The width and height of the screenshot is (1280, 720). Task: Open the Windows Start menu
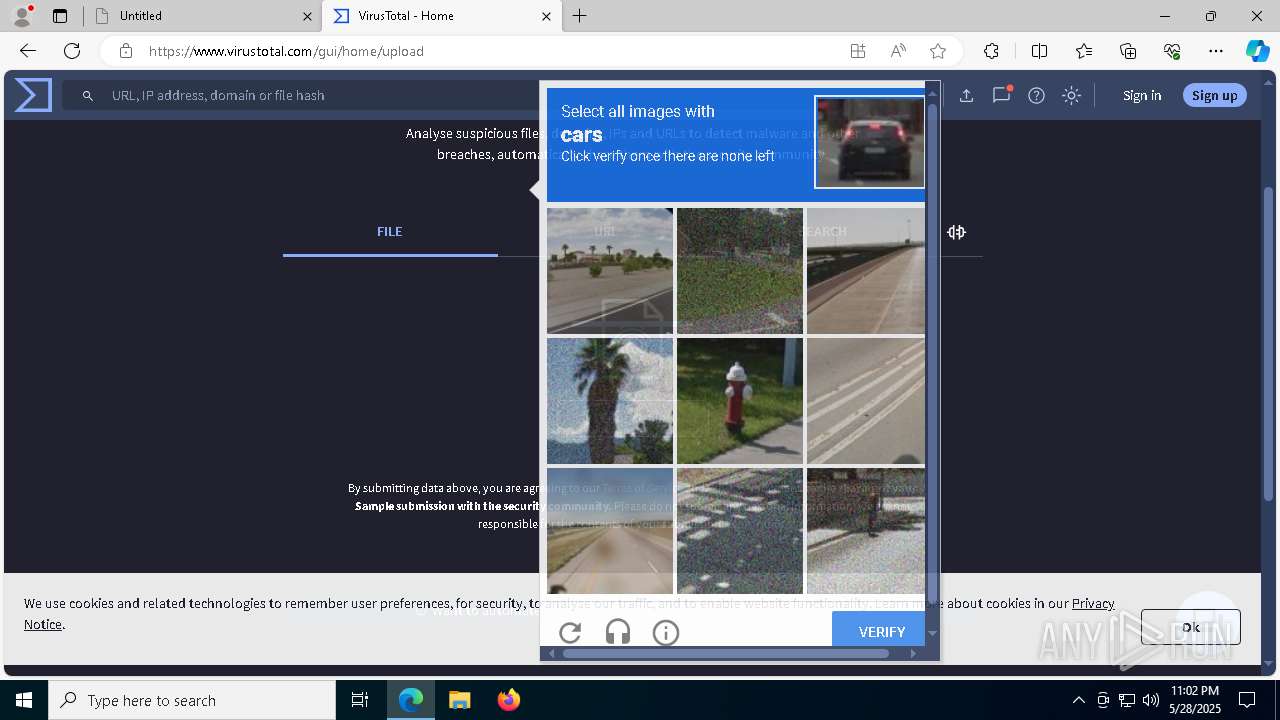click(x=24, y=700)
